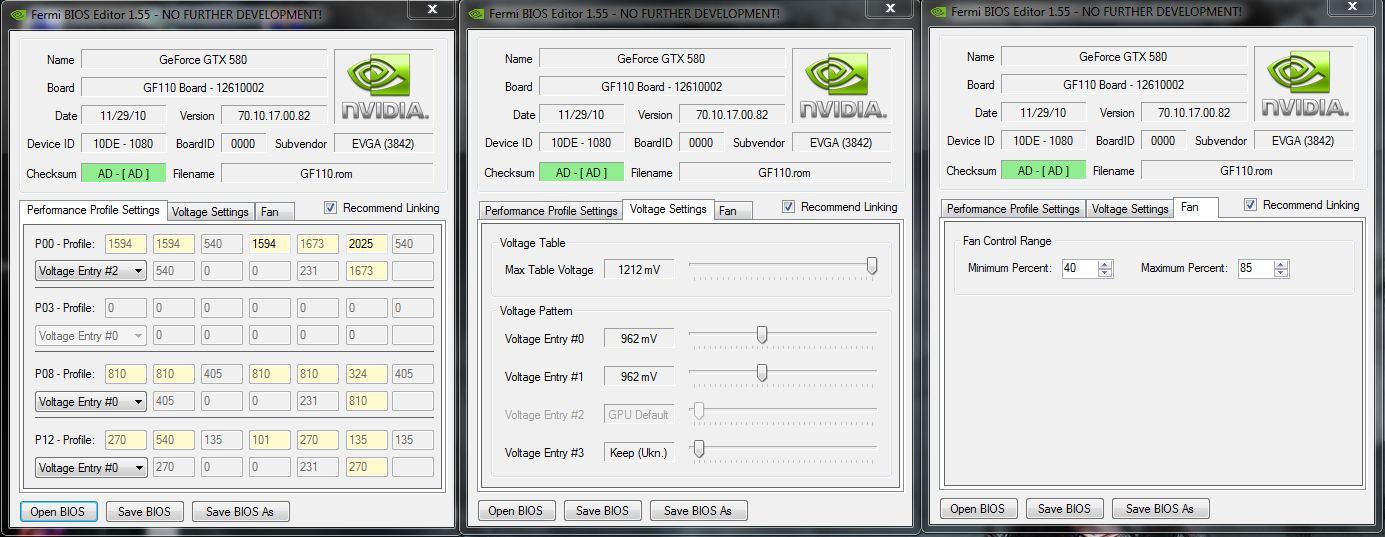This screenshot has height=537, width=1385.
Task: Click Save BIOS As in Voltage Settings window
Action: tap(698, 510)
